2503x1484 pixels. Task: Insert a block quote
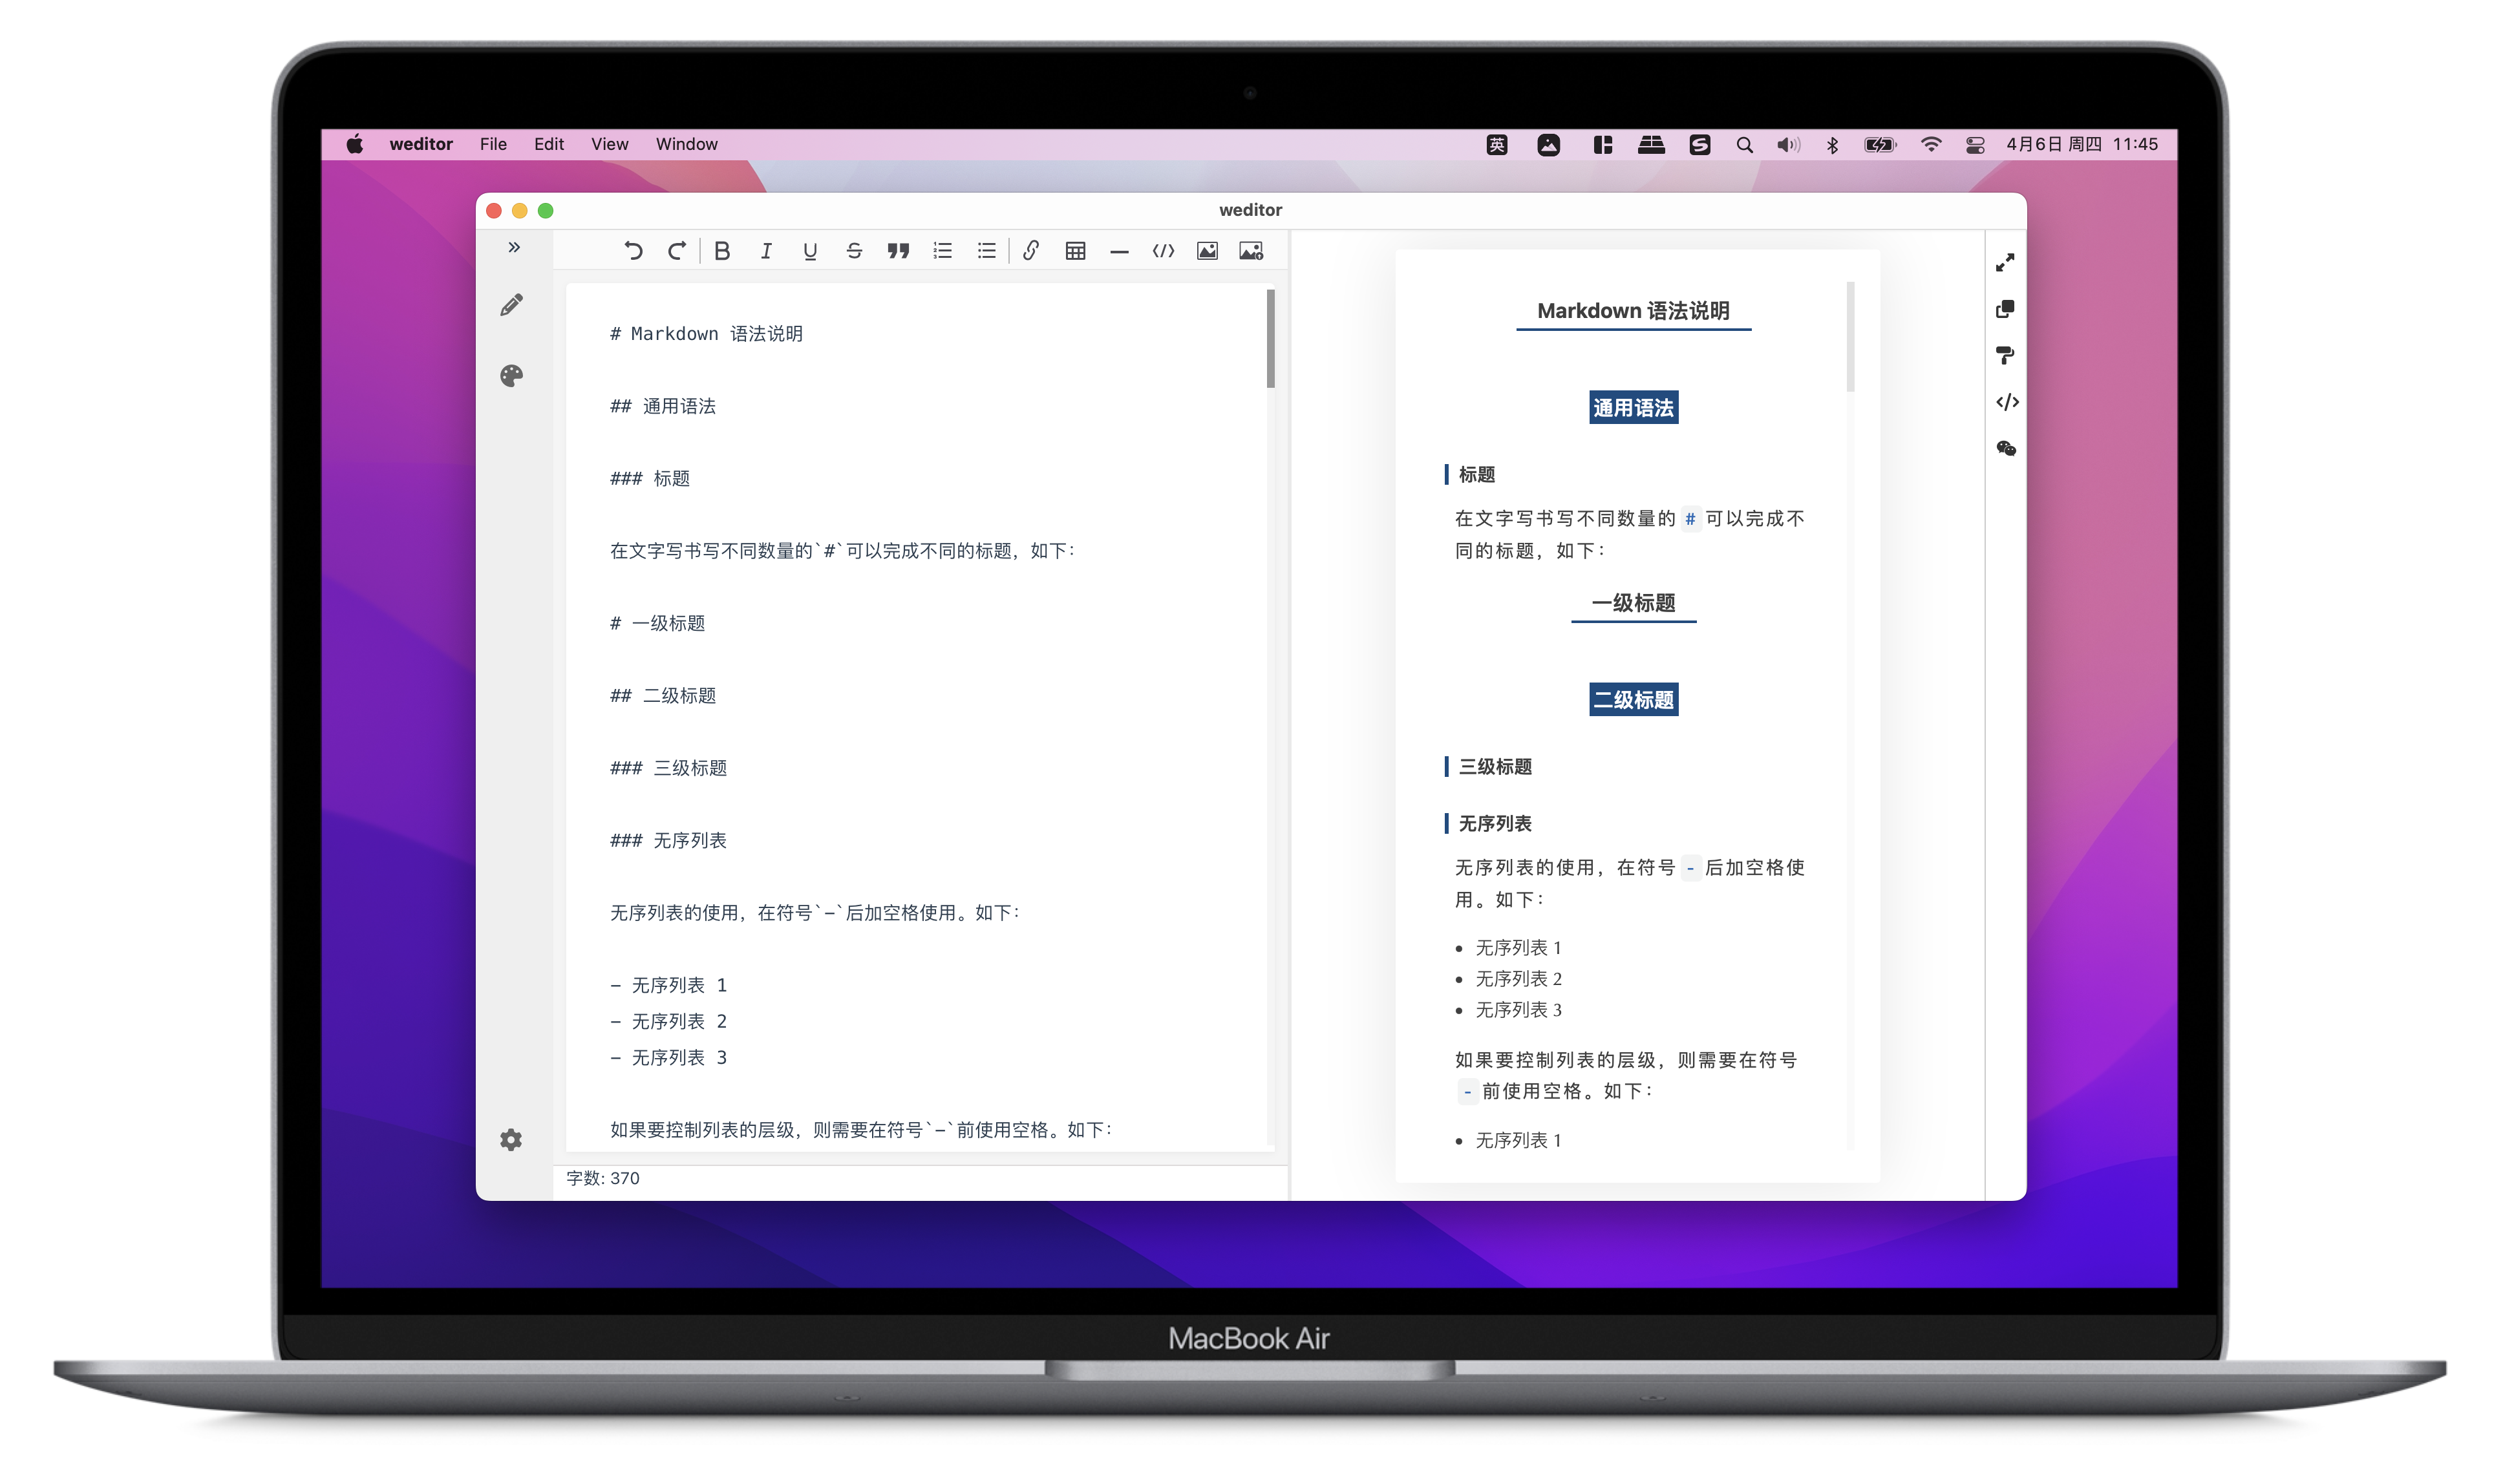point(898,251)
